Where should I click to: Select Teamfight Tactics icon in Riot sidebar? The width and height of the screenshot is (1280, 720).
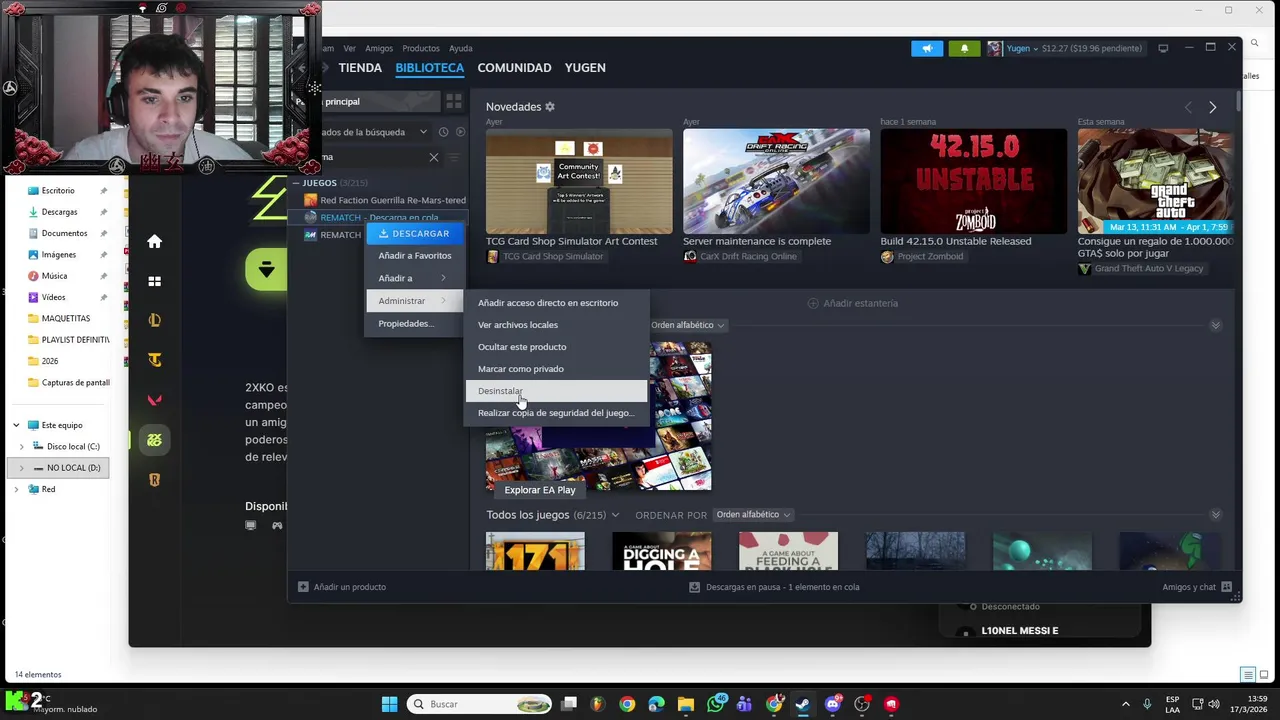click(x=154, y=360)
